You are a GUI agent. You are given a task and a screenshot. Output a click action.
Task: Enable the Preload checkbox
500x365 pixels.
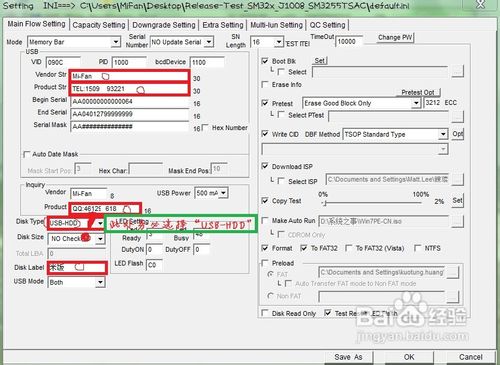click(x=265, y=263)
